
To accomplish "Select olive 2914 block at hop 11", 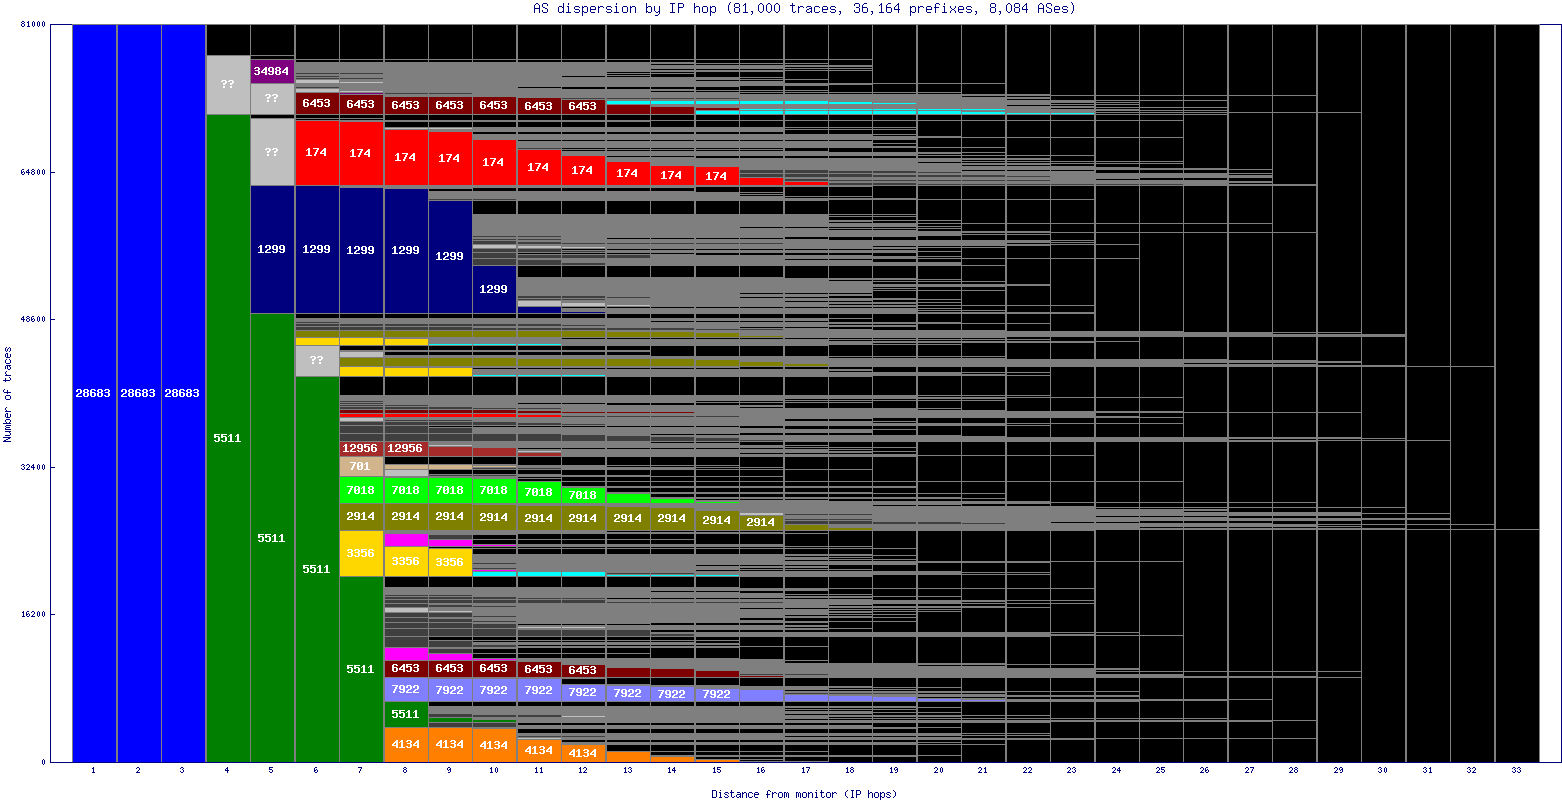I will coord(539,518).
